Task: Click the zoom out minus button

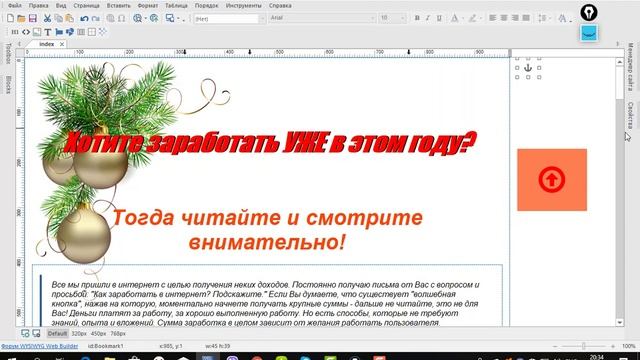Action: click(555, 346)
